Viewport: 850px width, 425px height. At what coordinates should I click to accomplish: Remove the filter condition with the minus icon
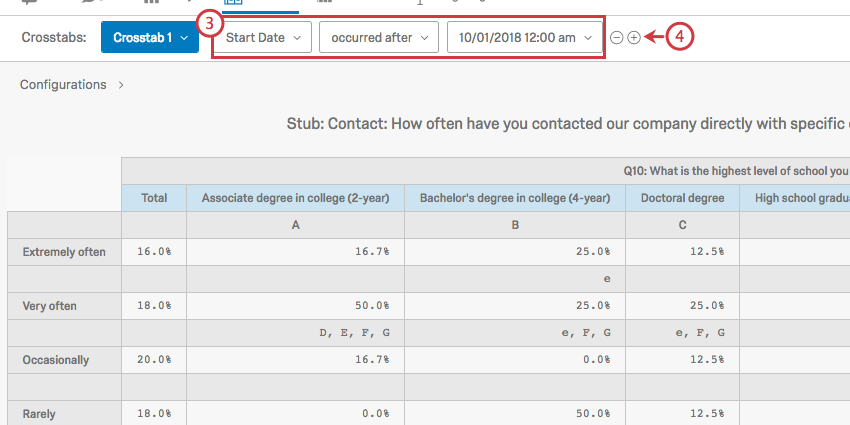(616, 37)
